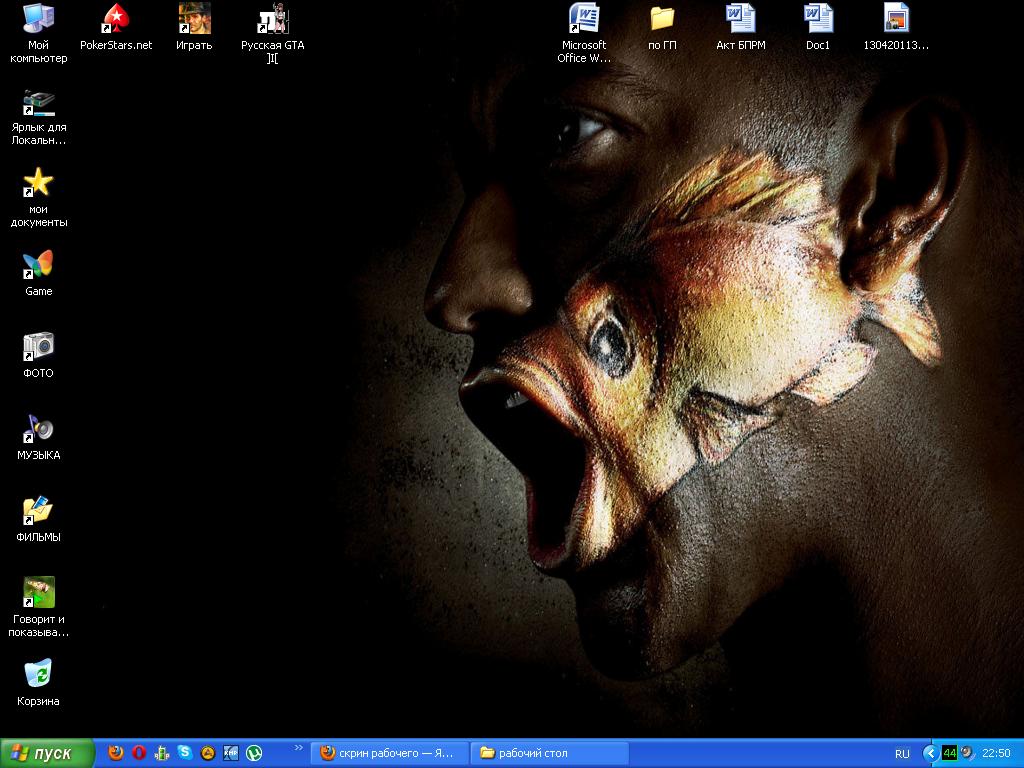Open the Корзина recycle bin
1024x768 pixels.
[x=38, y=674]
